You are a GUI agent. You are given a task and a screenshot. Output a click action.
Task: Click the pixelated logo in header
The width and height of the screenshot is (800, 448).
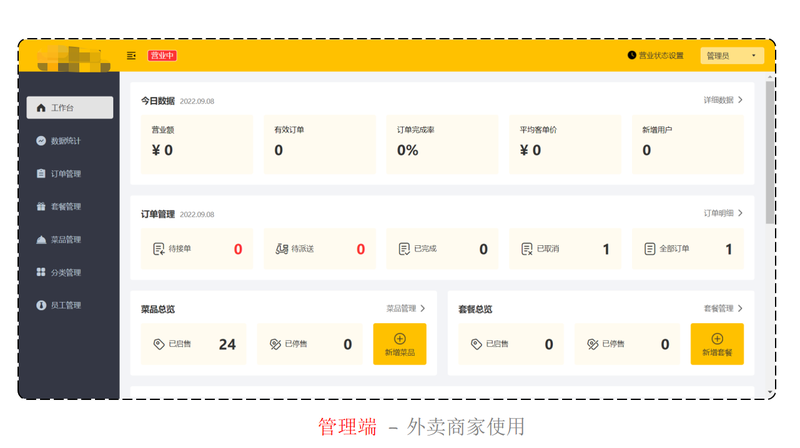(x=73, y=58)
